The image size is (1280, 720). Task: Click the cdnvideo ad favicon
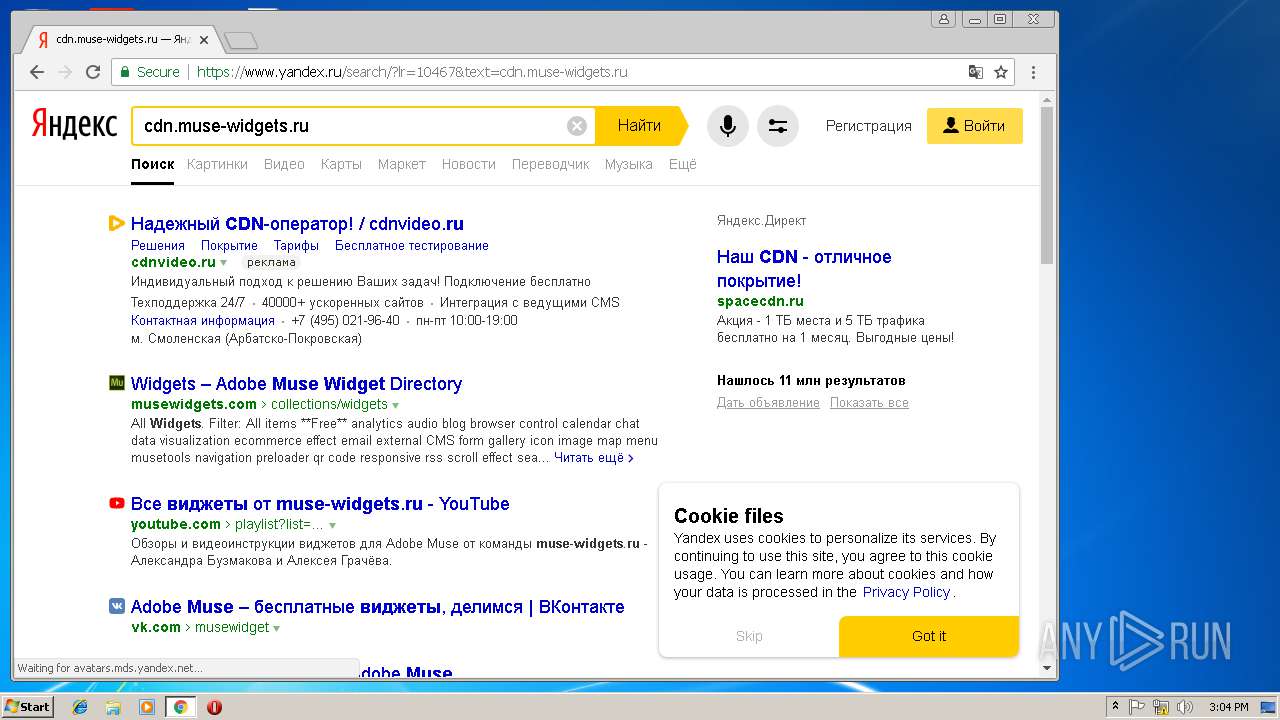pyautogui.click(x=116, y=224)
